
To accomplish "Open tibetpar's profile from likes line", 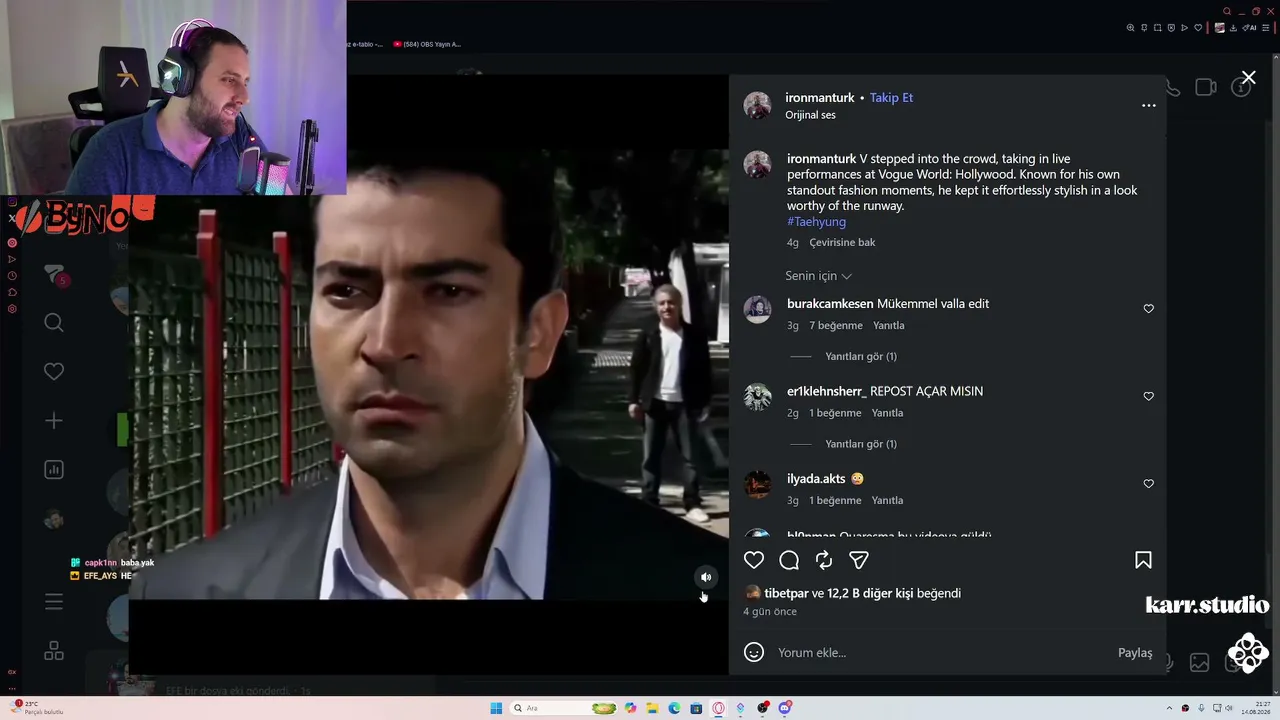I will (x=786, y=593).
